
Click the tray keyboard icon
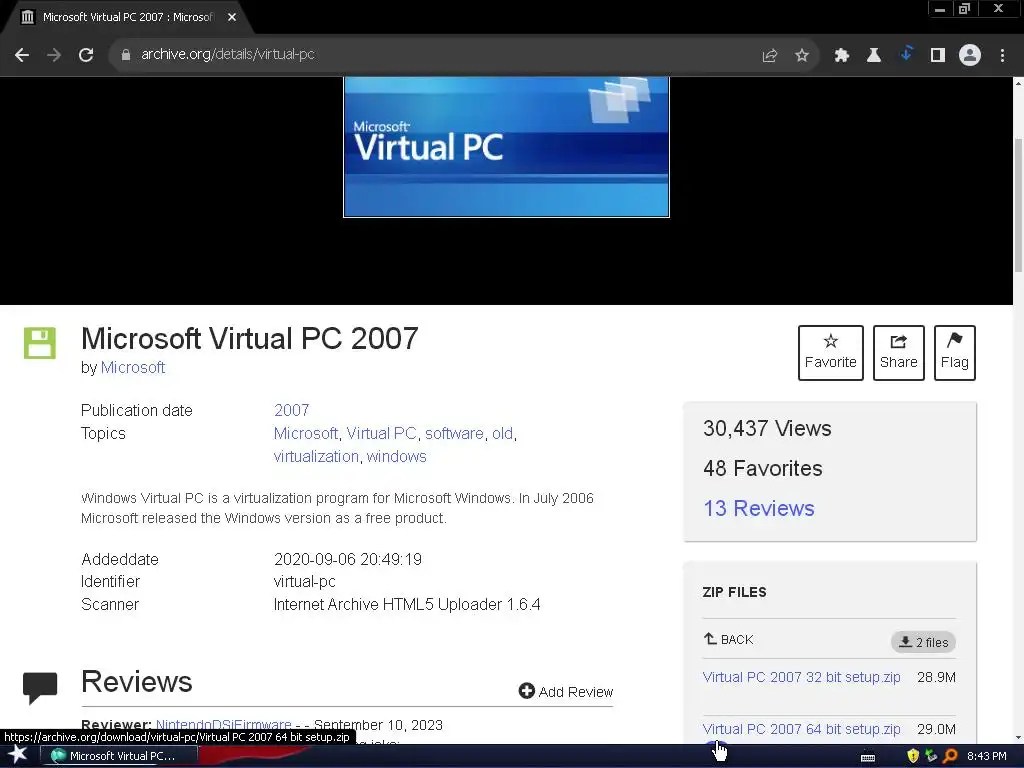[868, 757]
